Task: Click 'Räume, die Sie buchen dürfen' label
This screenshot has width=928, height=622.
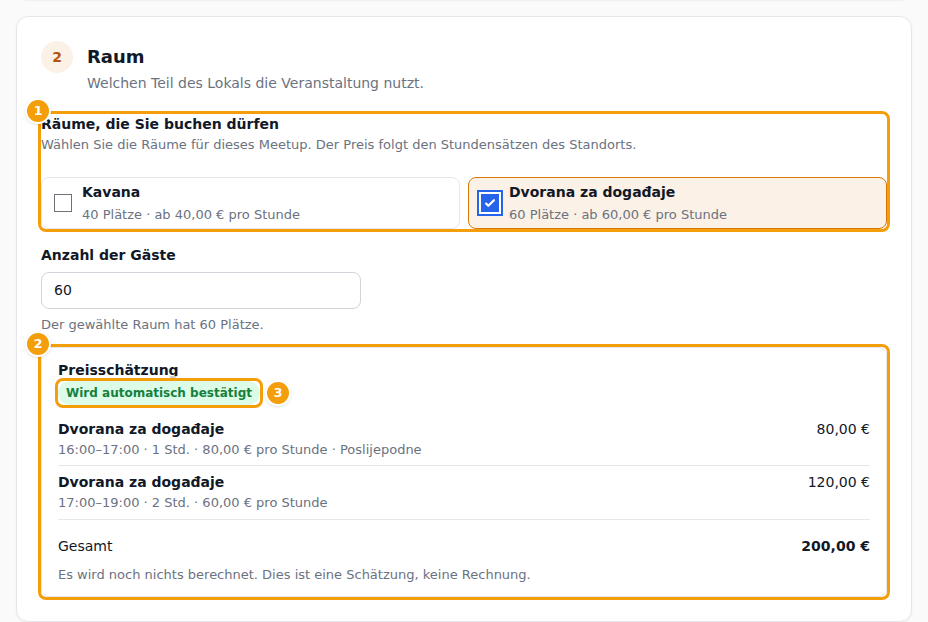Action: click(160, 124)
